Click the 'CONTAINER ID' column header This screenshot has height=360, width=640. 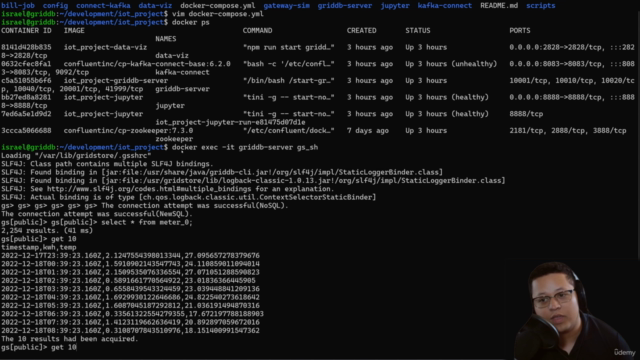tap(26, 31)
